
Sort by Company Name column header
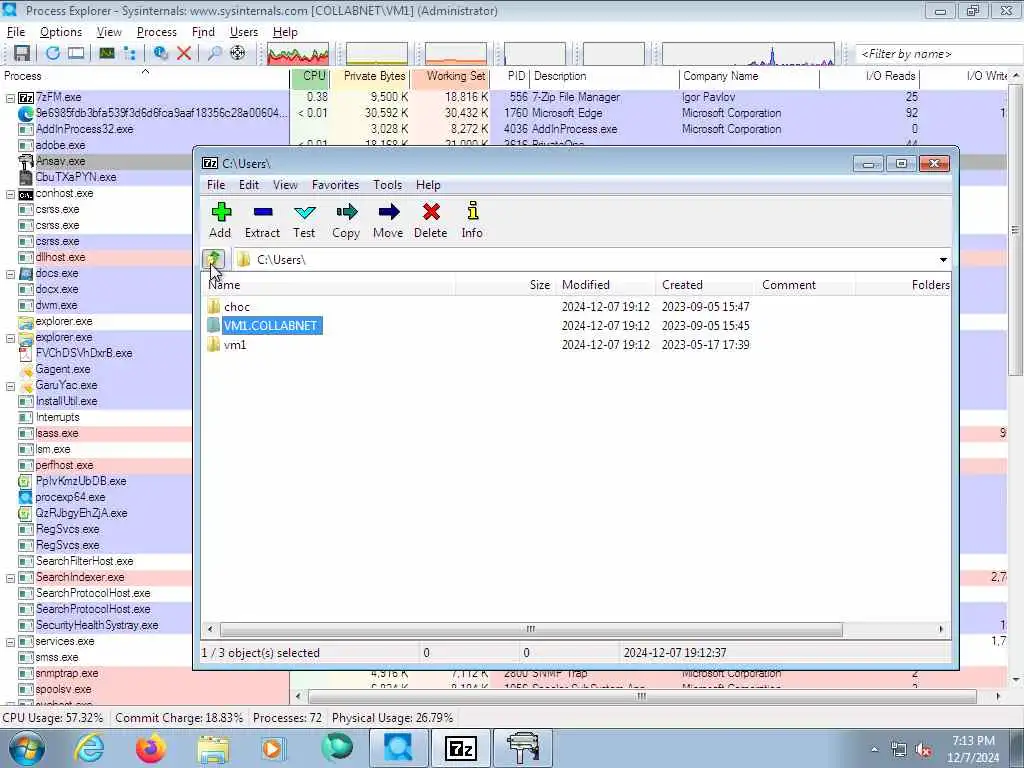coord(749,76)
